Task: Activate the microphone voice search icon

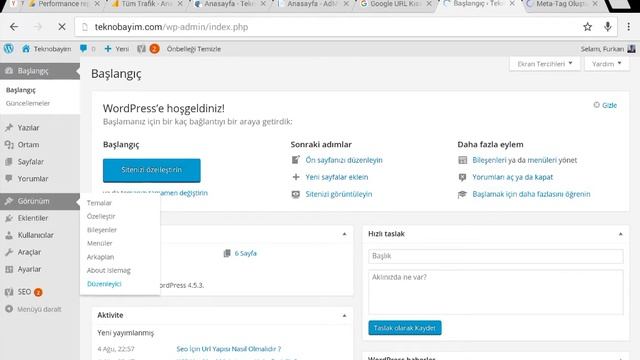Action: 608,27
